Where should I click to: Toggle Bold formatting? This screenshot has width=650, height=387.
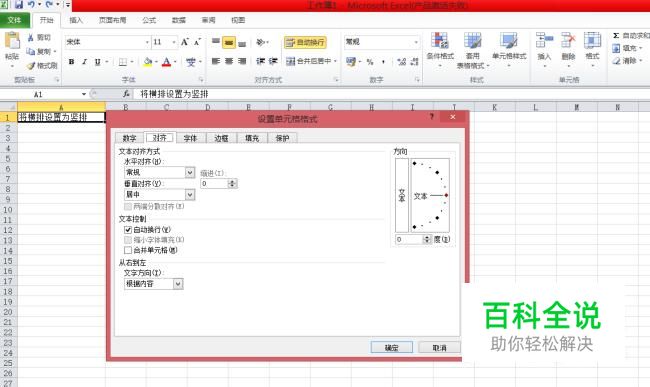71,62
